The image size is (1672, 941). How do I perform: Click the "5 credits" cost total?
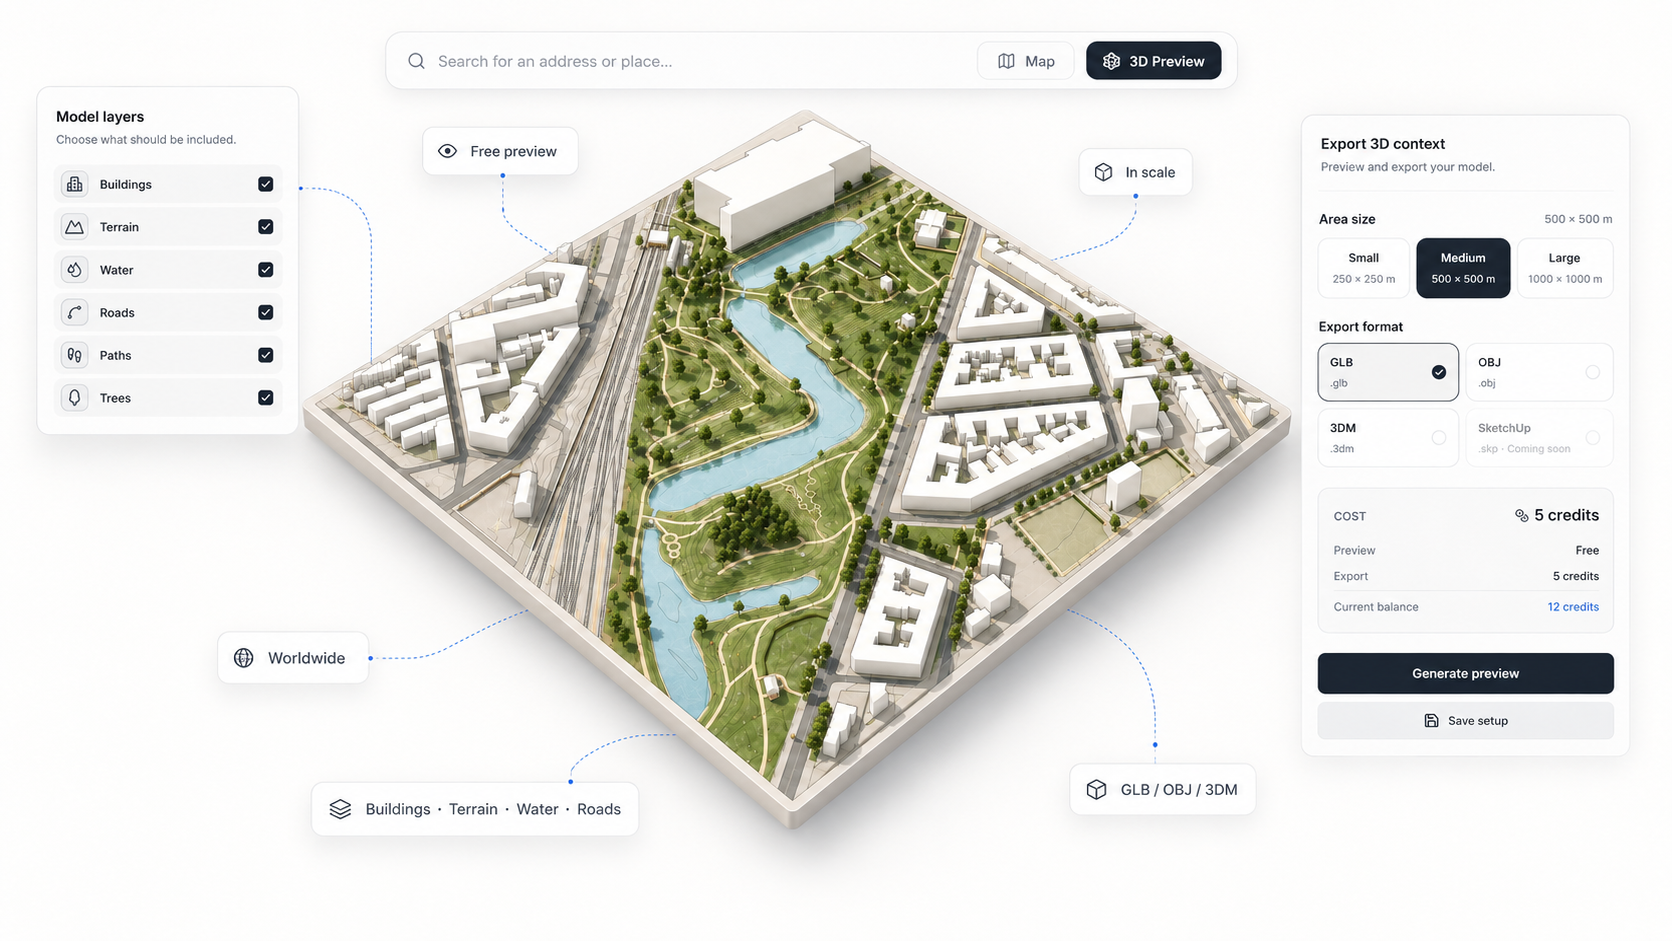pyautogui.click(x=1566, y=515)
